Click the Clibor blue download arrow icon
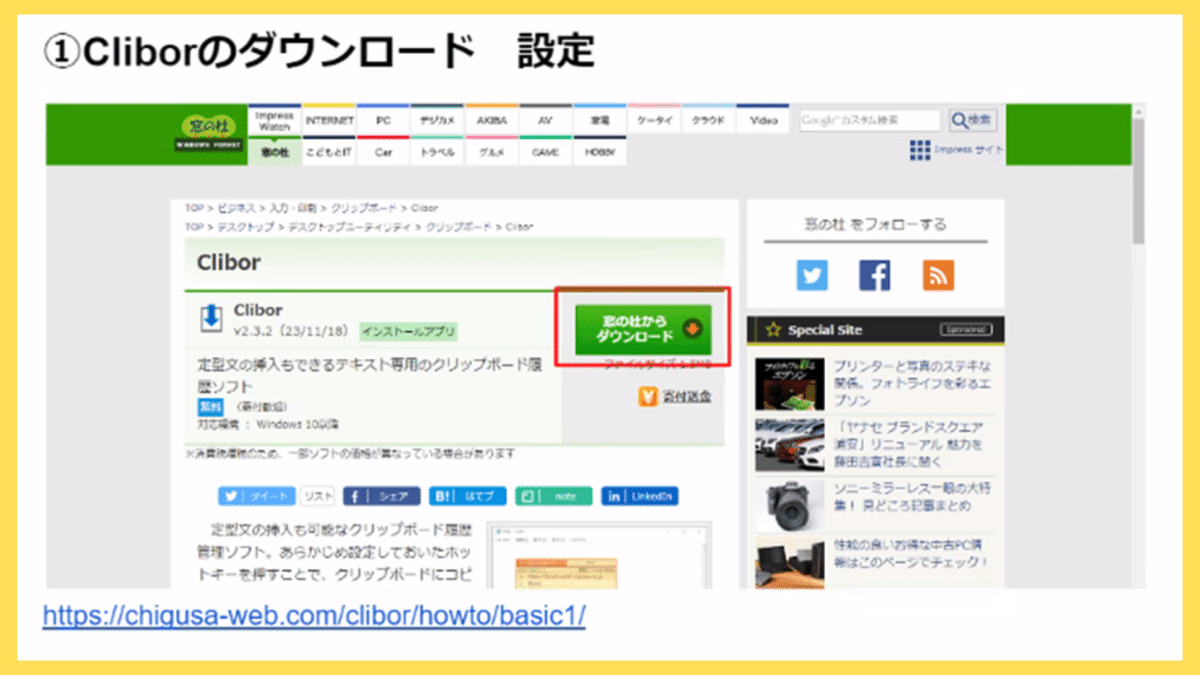 tap(211, 318)
